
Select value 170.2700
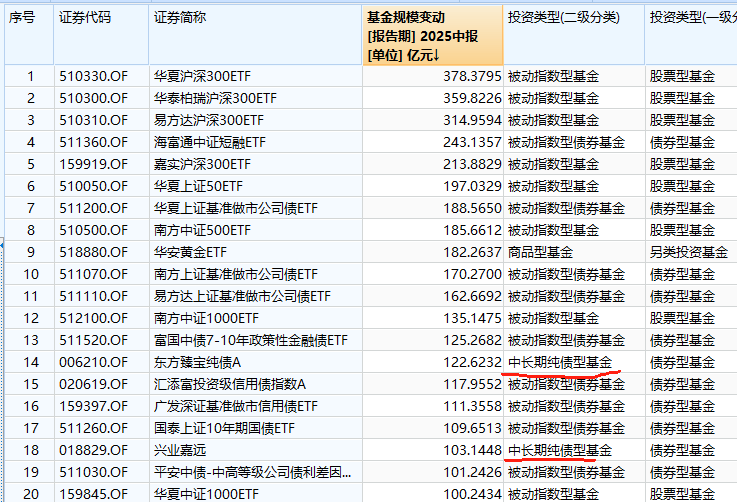coord(472,275)
